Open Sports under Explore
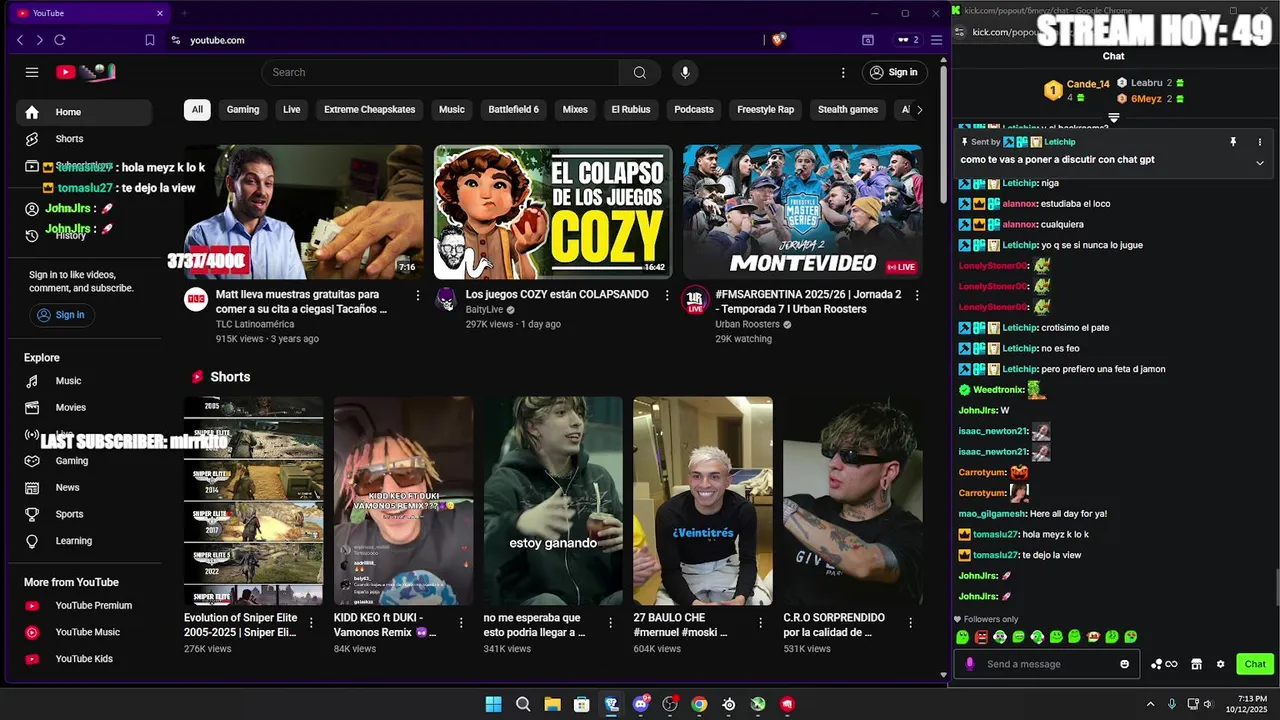Viewport: 1280px width, 720px height. [84, 514]
